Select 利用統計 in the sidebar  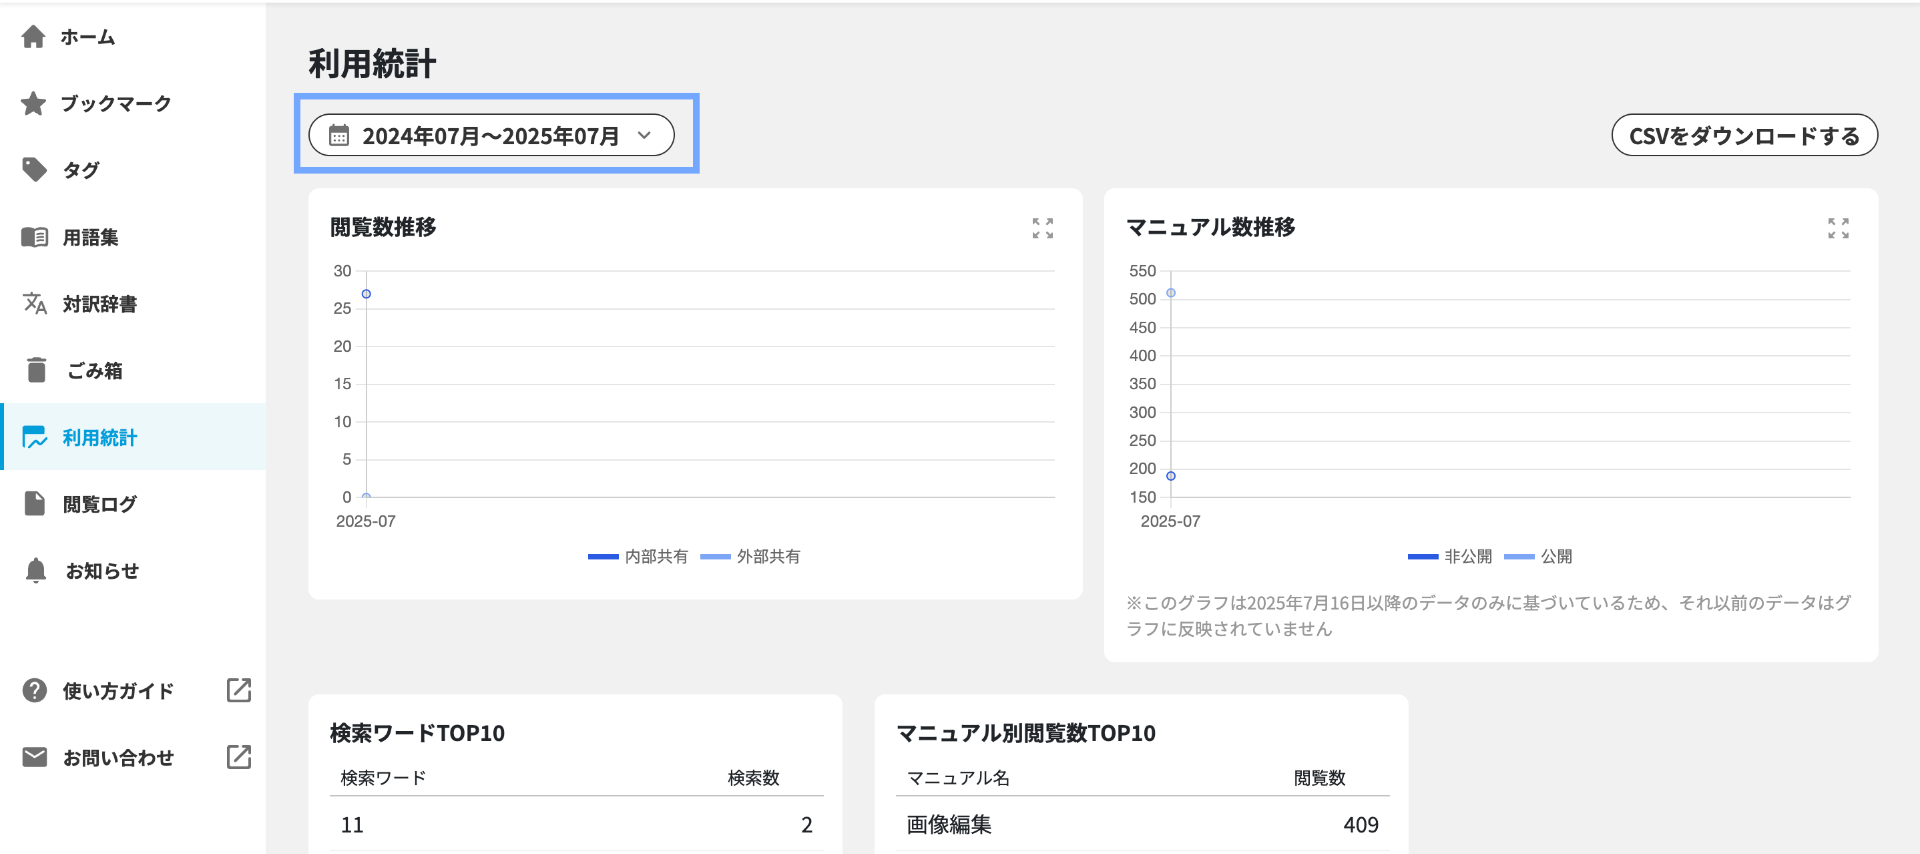click(99, 437)
